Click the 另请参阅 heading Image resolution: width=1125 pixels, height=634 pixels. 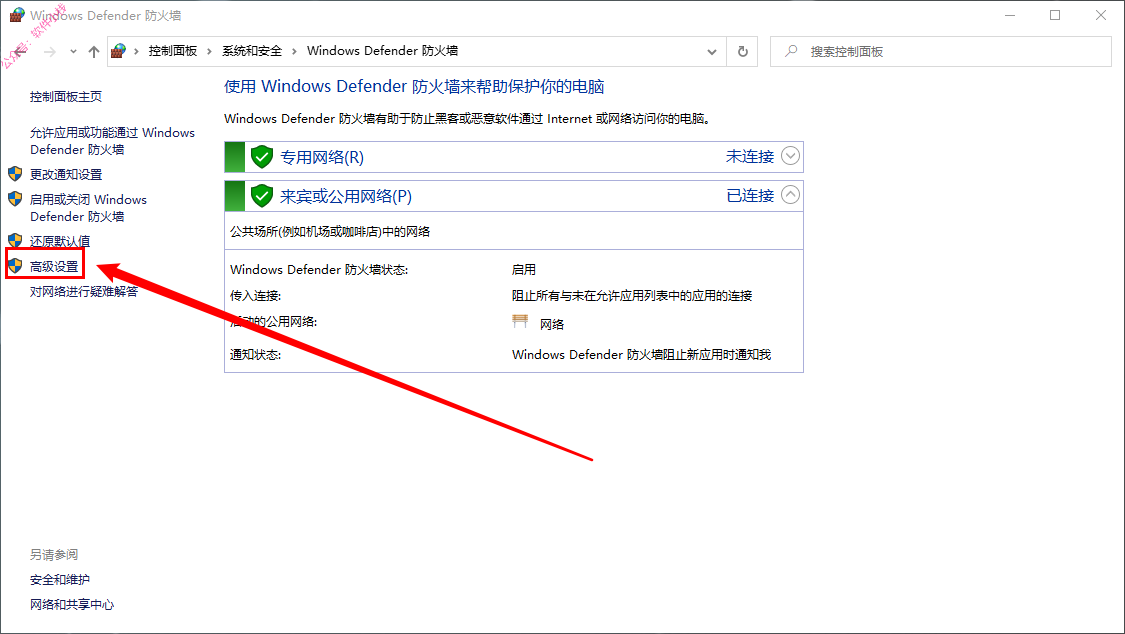(x=54, y=554)
